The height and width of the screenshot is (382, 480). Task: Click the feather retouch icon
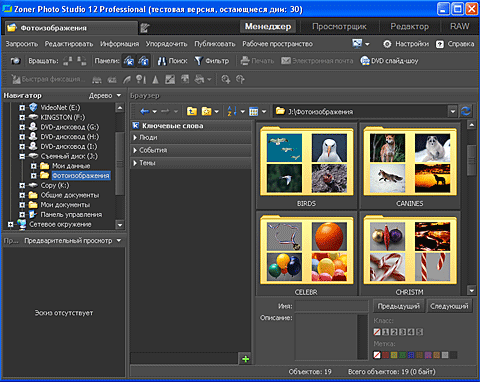click(127, 79)
